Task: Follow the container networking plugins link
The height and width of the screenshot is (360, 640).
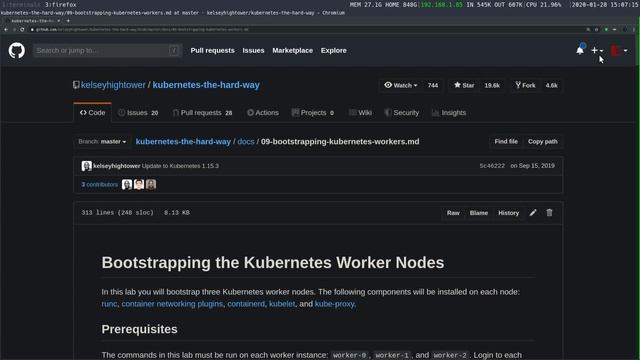Action: (172, 304)
